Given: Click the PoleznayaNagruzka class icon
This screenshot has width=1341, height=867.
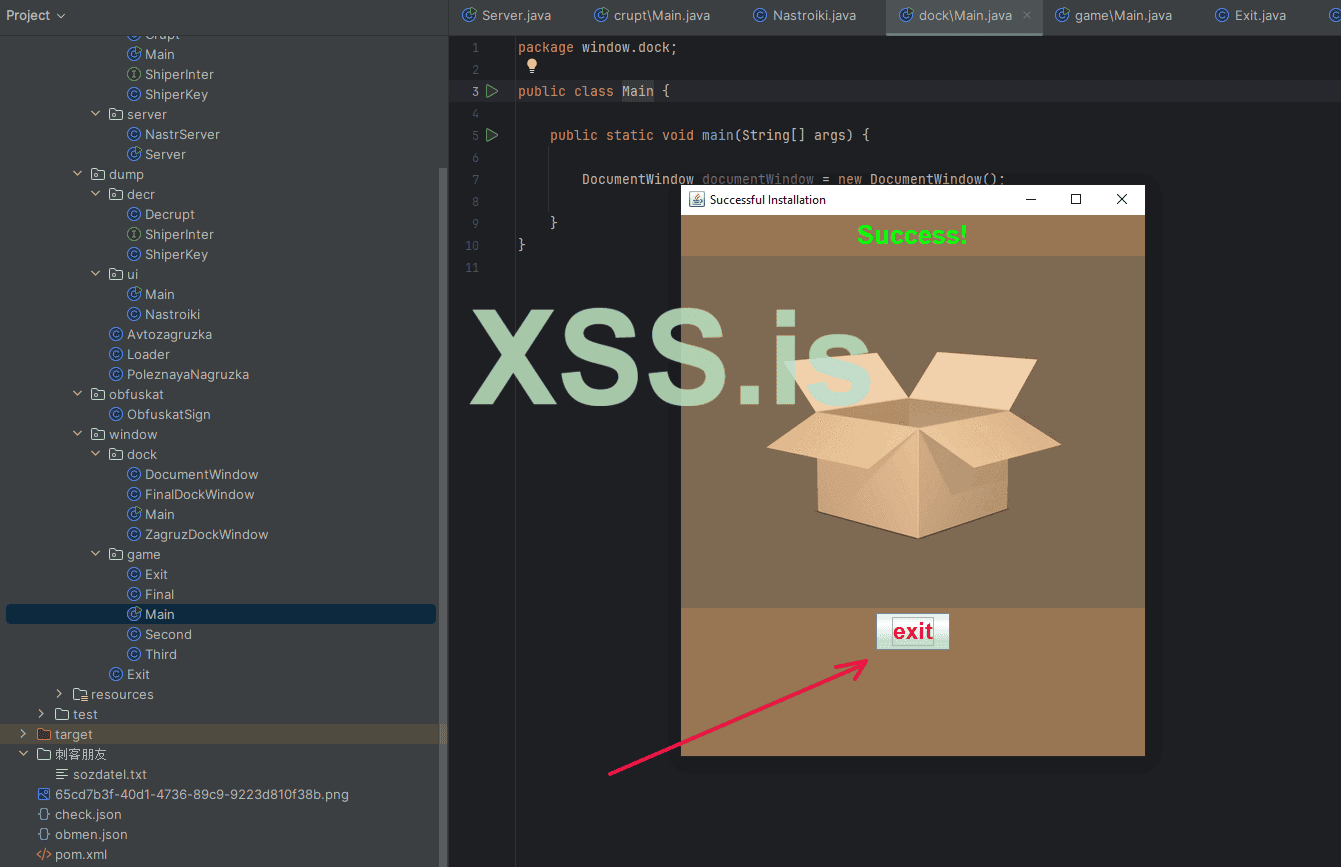Looking at the screenshot, I should tap(116, 374).
